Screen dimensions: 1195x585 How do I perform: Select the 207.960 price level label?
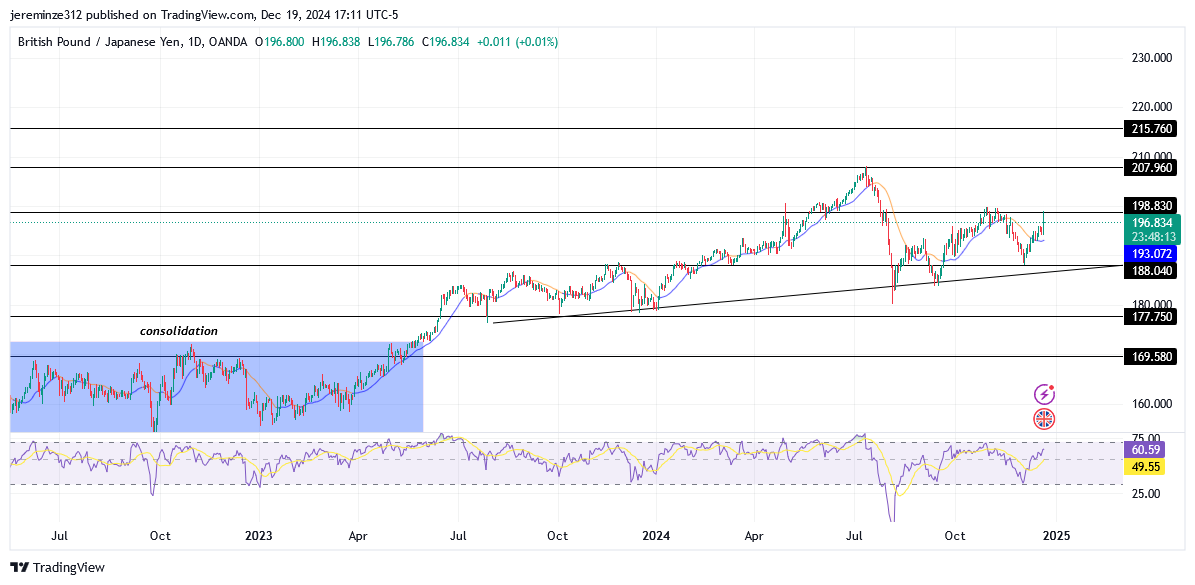1149,167
